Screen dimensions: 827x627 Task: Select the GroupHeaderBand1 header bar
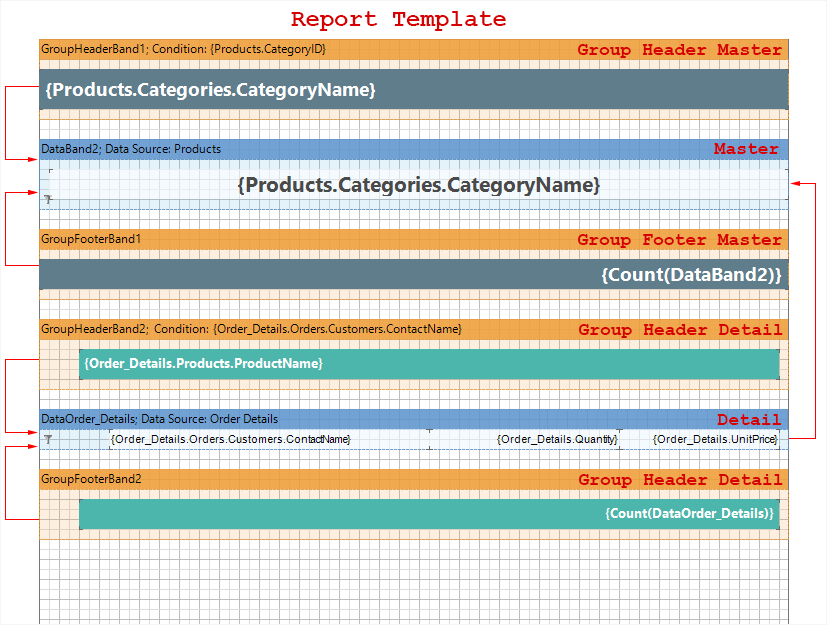[300, 49]
